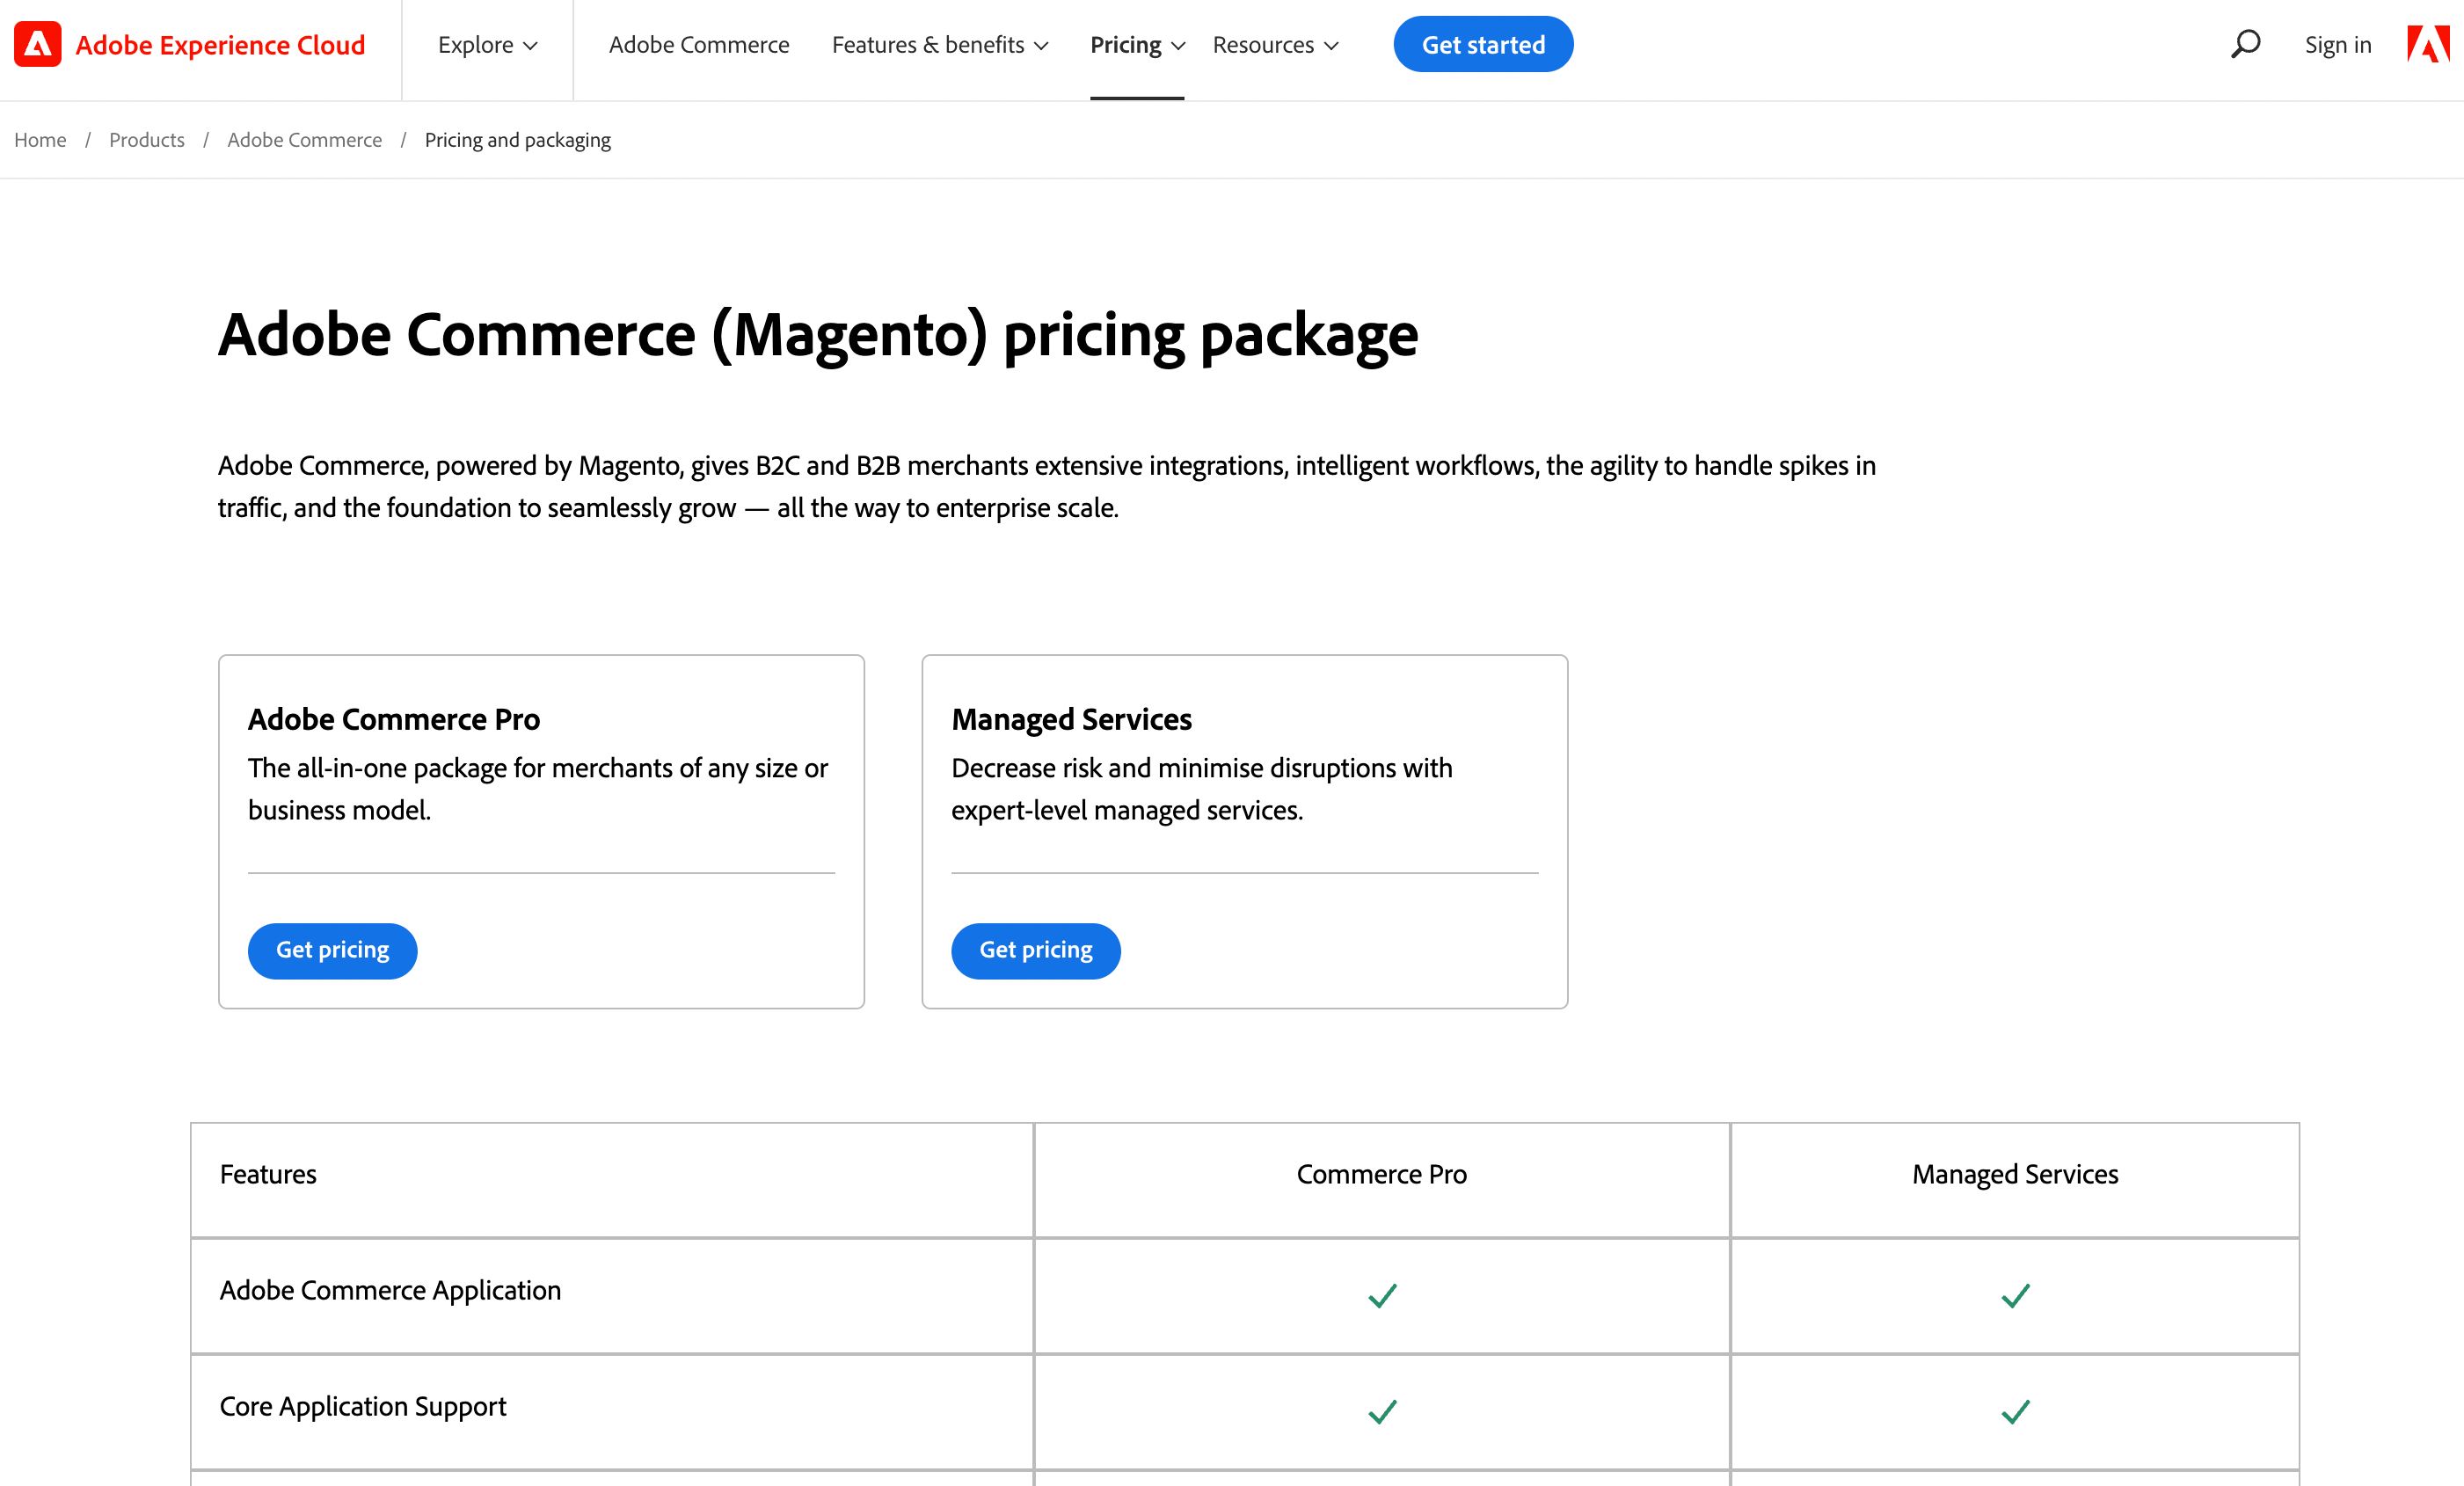2464x1486 pixels.
Task: Click Get pricing under Managed Services
Action: click(x=1035, y=950)
